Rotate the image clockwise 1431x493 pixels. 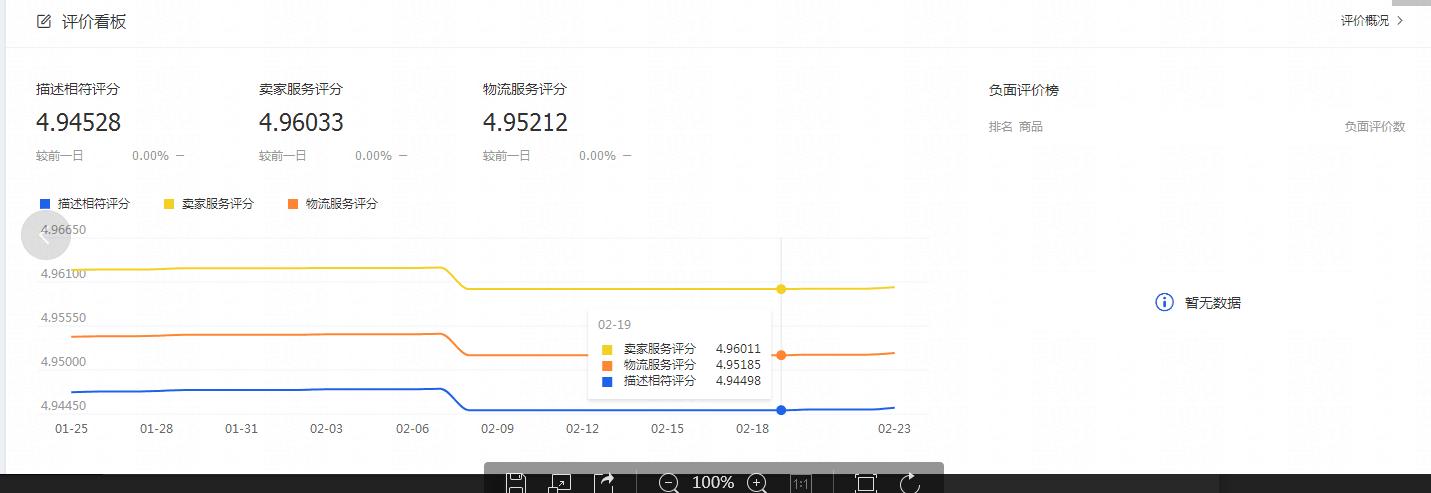coord(910,483)
